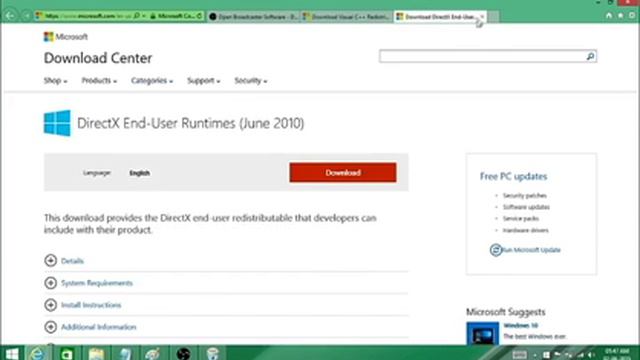Click the circular Run Microsoft Update icon

coord(496,250)
